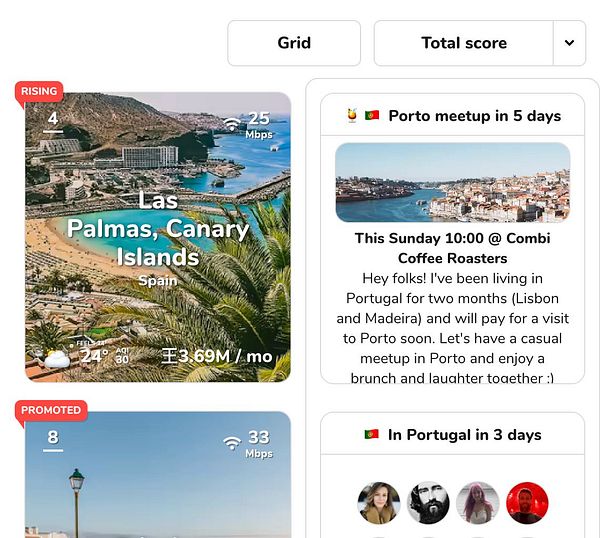Click the Wi-Fi icon on Las Palmas card
600x538 pixels.
tap(232, 124)
